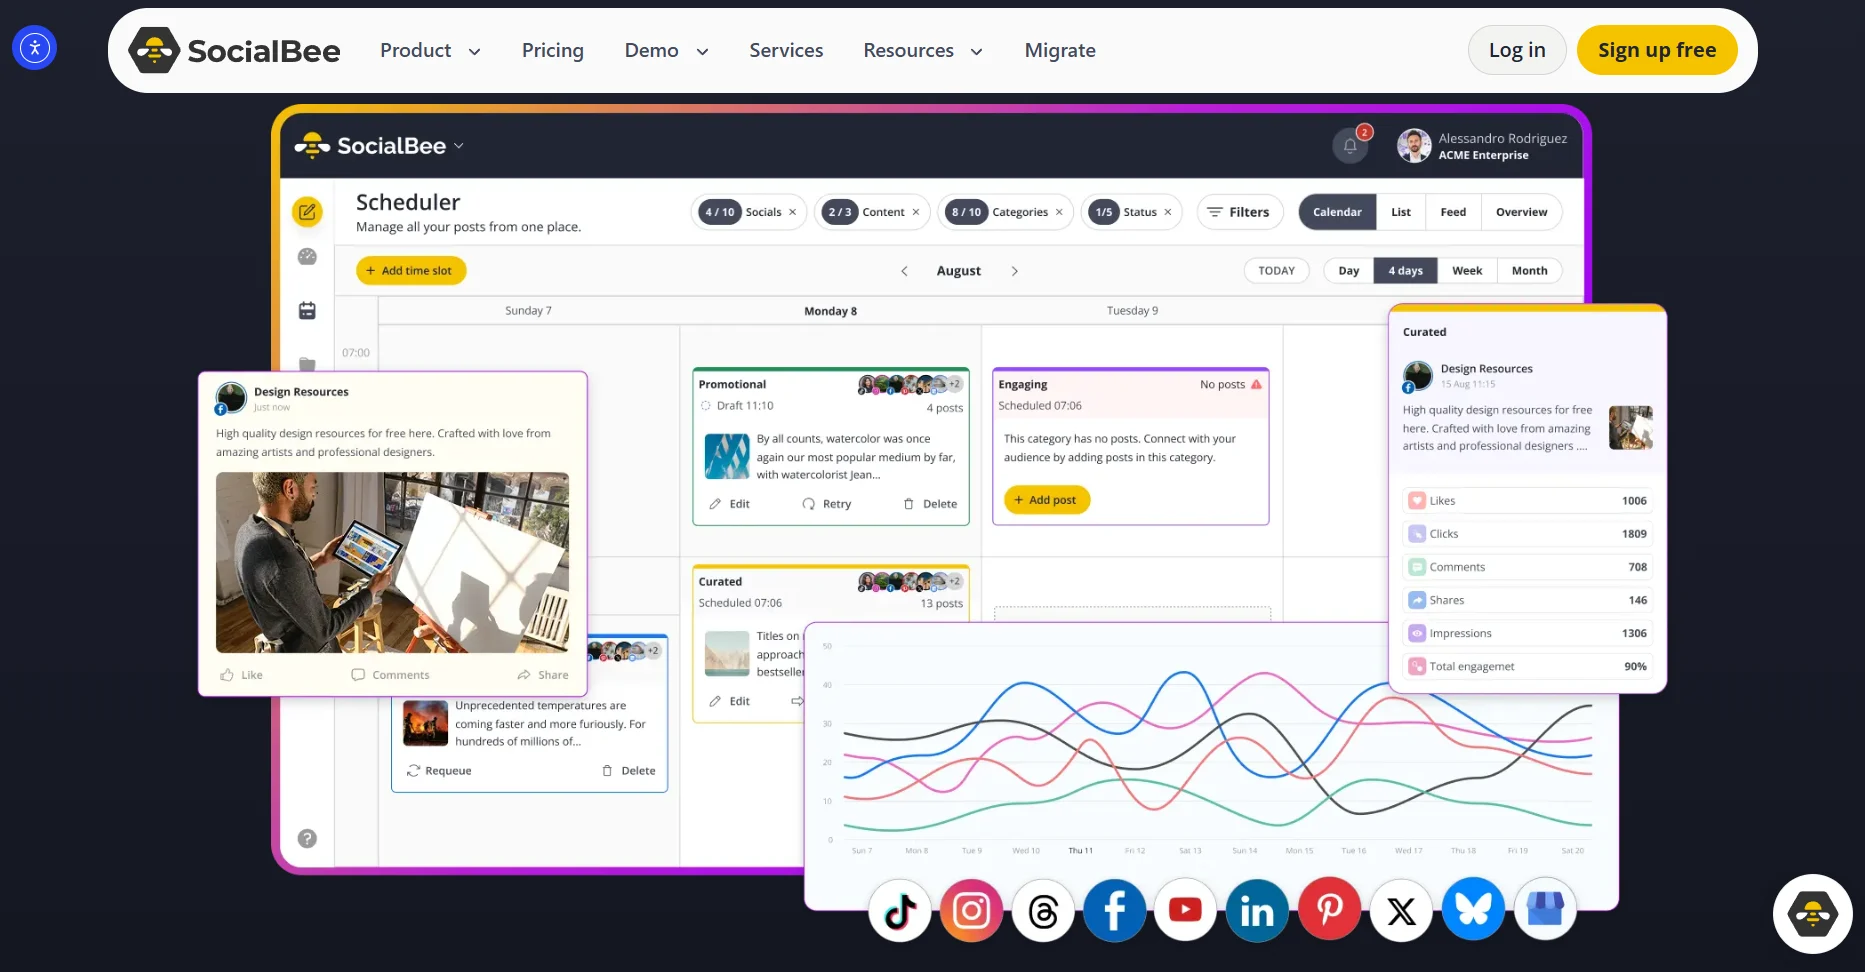Viewport: 1865px width, 972px height.
Task: Open the X (Twitter) icon
Action: 1401,911
